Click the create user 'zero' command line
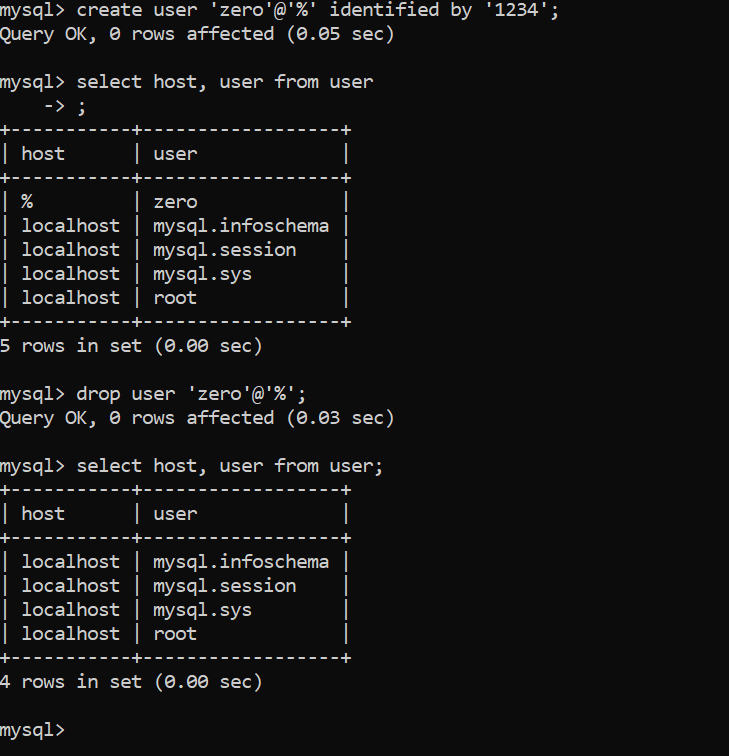The image size is (729, 756). (279, 10)
